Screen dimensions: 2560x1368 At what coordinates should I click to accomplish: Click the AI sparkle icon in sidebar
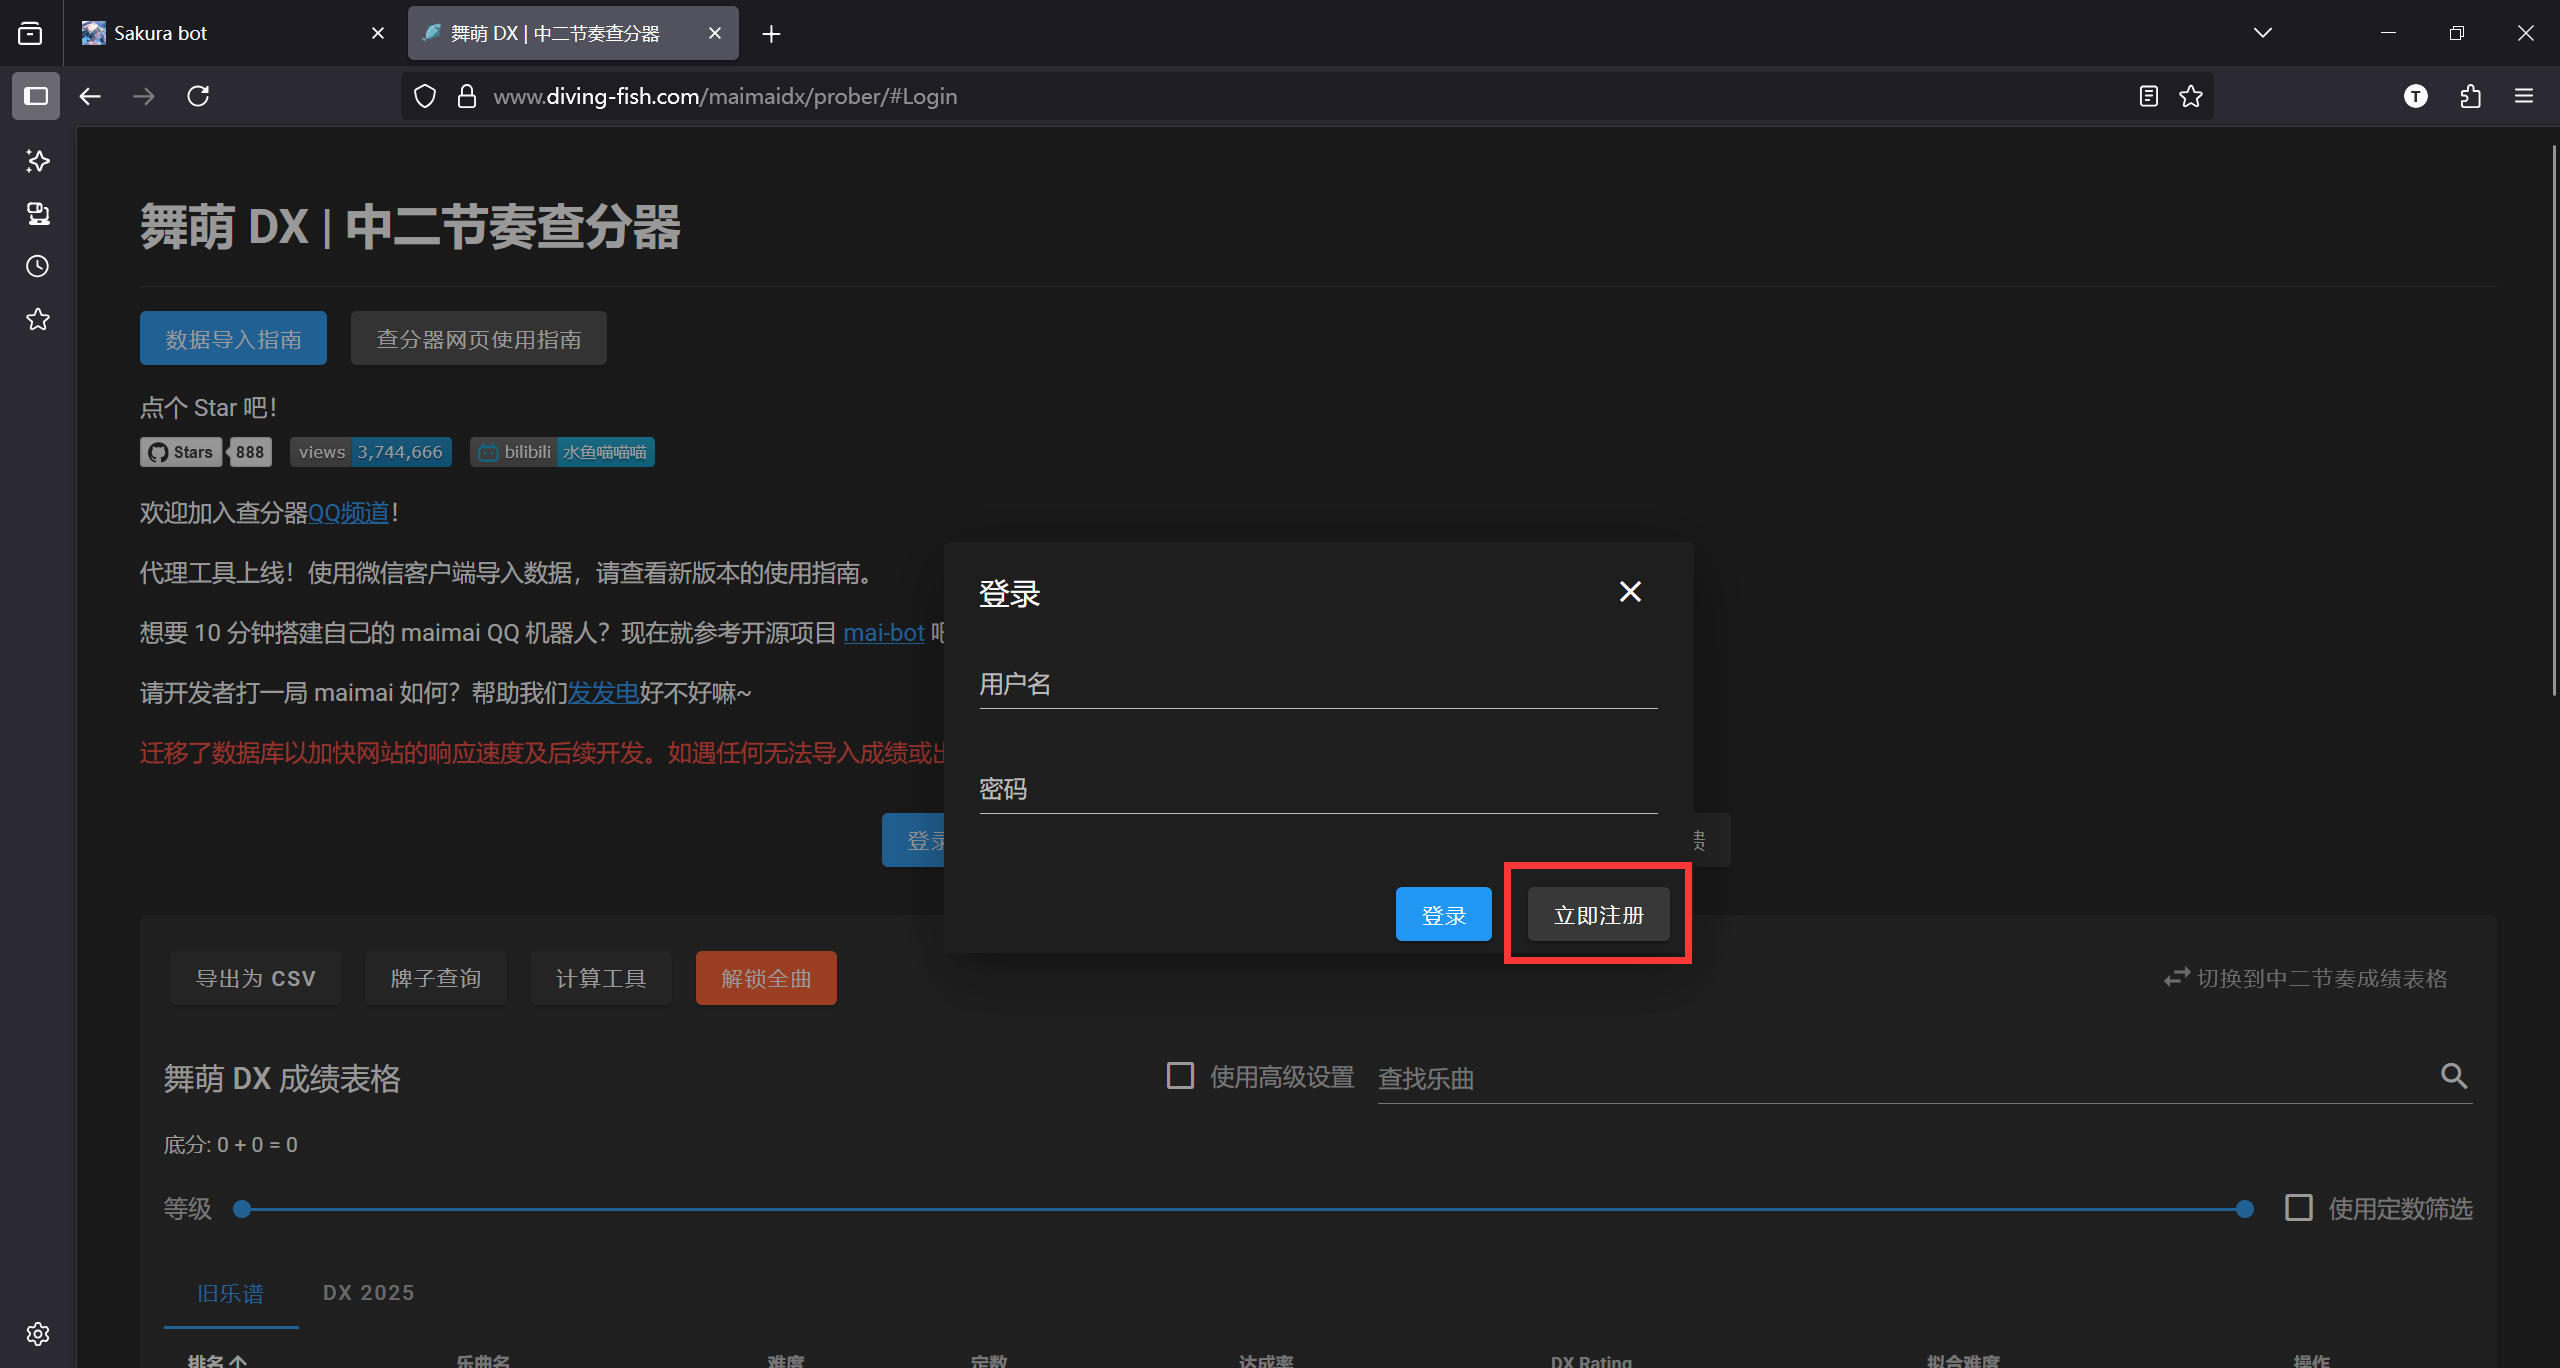pyautogui.click(x=38, y=160)
